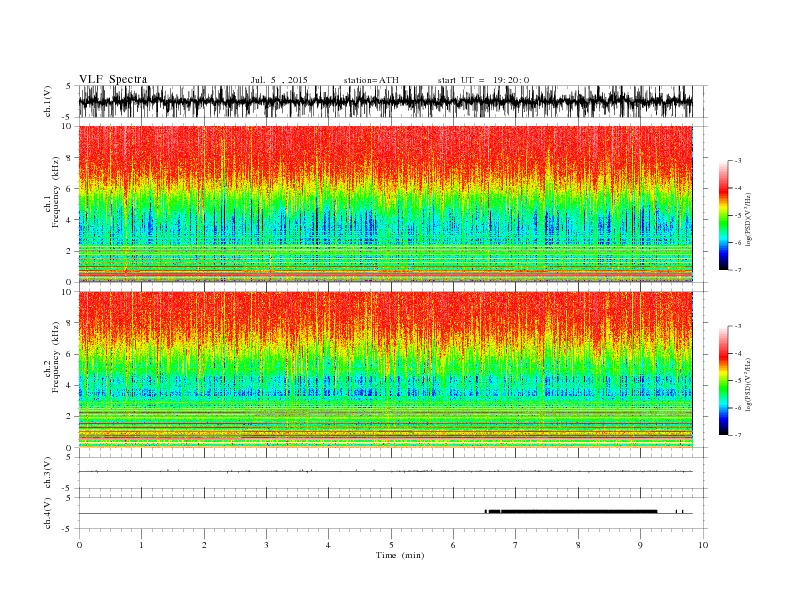792x612 pixels.
Task: Click the 'ch.3(V)' axis label
Action: 48,473
